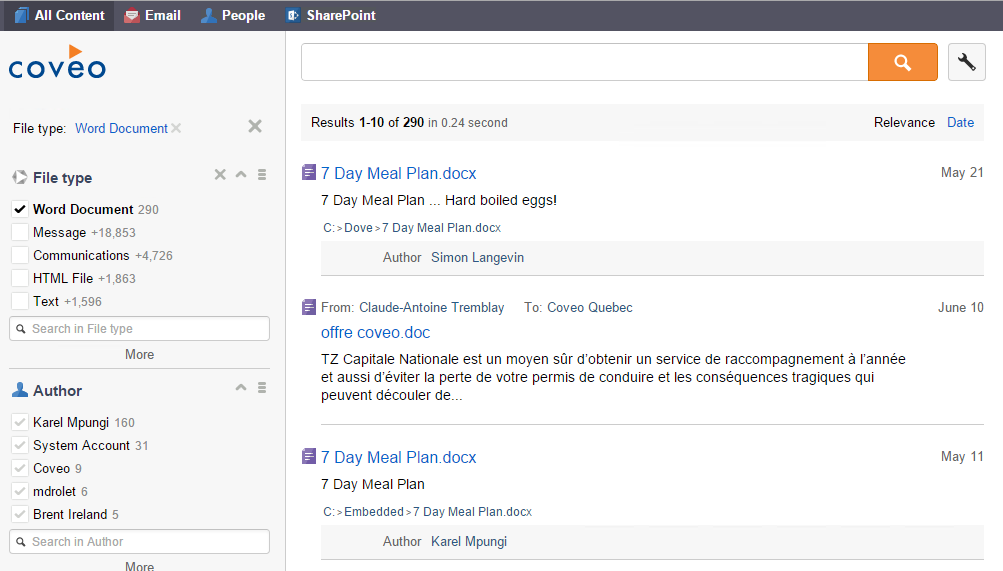Image resolution: width=1003 pixels, height=571 pixels.
Task: Switch to People tab
Action: coord(233,15)
